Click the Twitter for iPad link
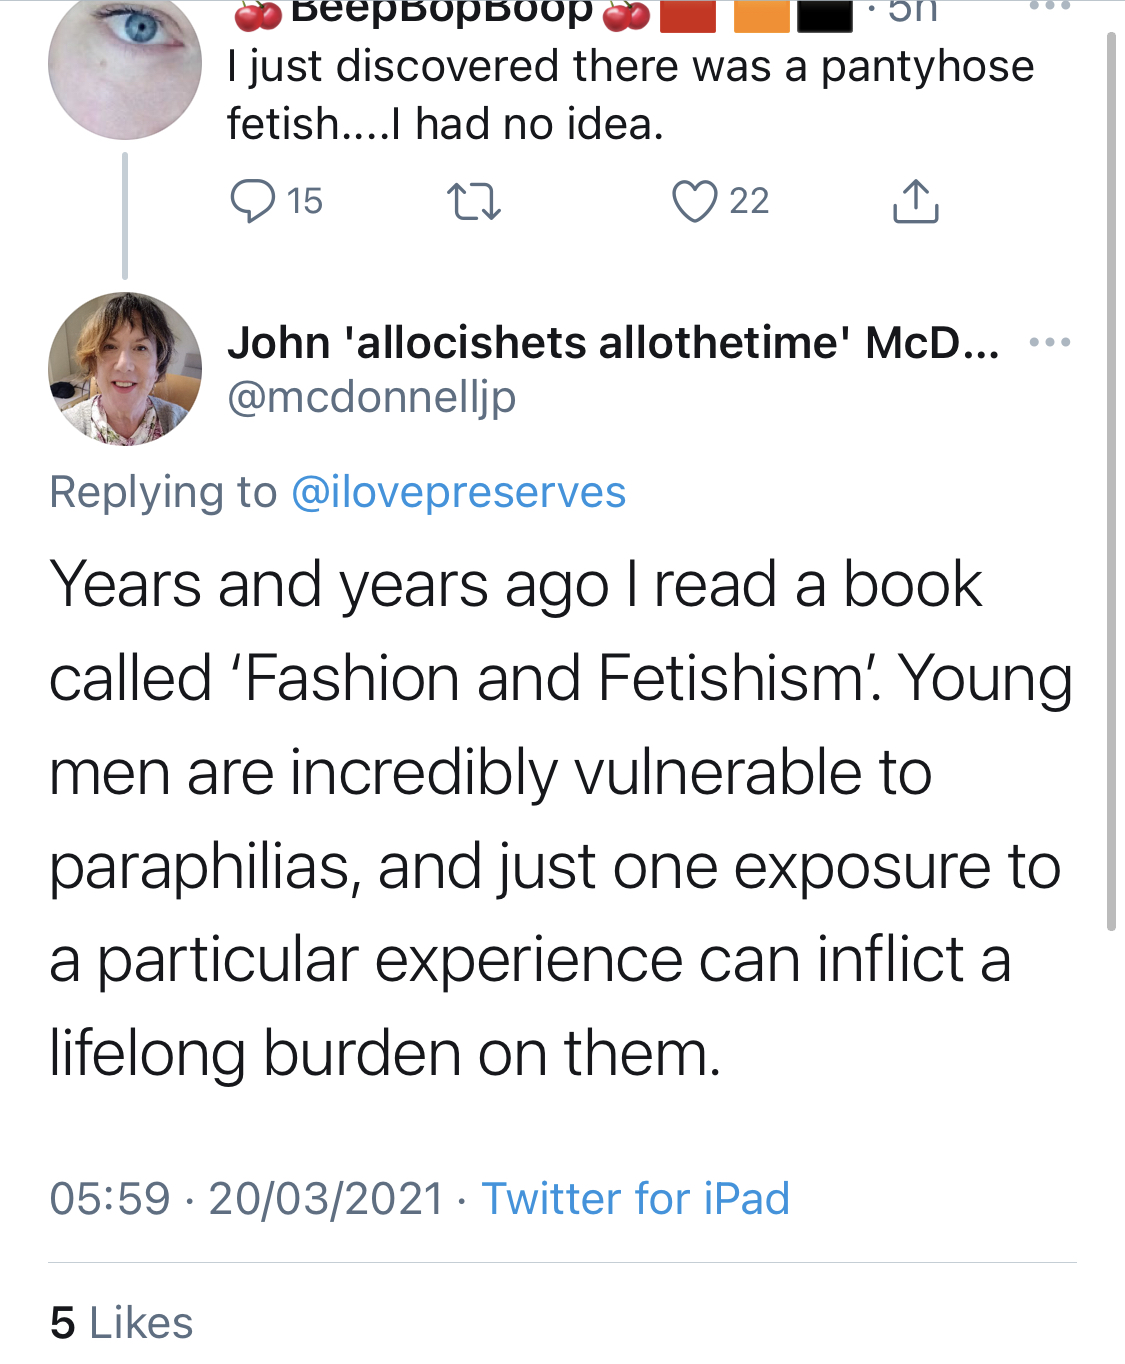Screen dimensions: 1125x1364 click(635, 1198)
